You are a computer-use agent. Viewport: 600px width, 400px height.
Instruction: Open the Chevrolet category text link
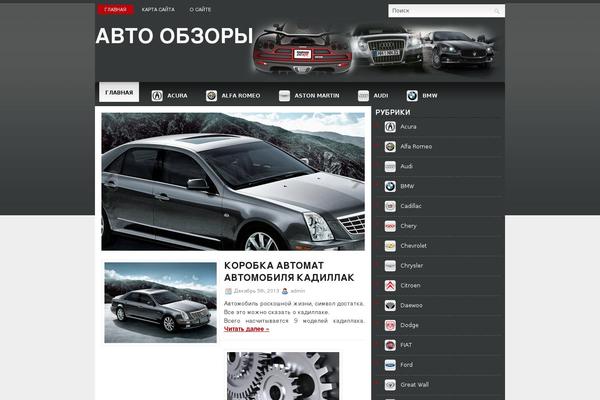pyautogui.click(x=413, y=246)
